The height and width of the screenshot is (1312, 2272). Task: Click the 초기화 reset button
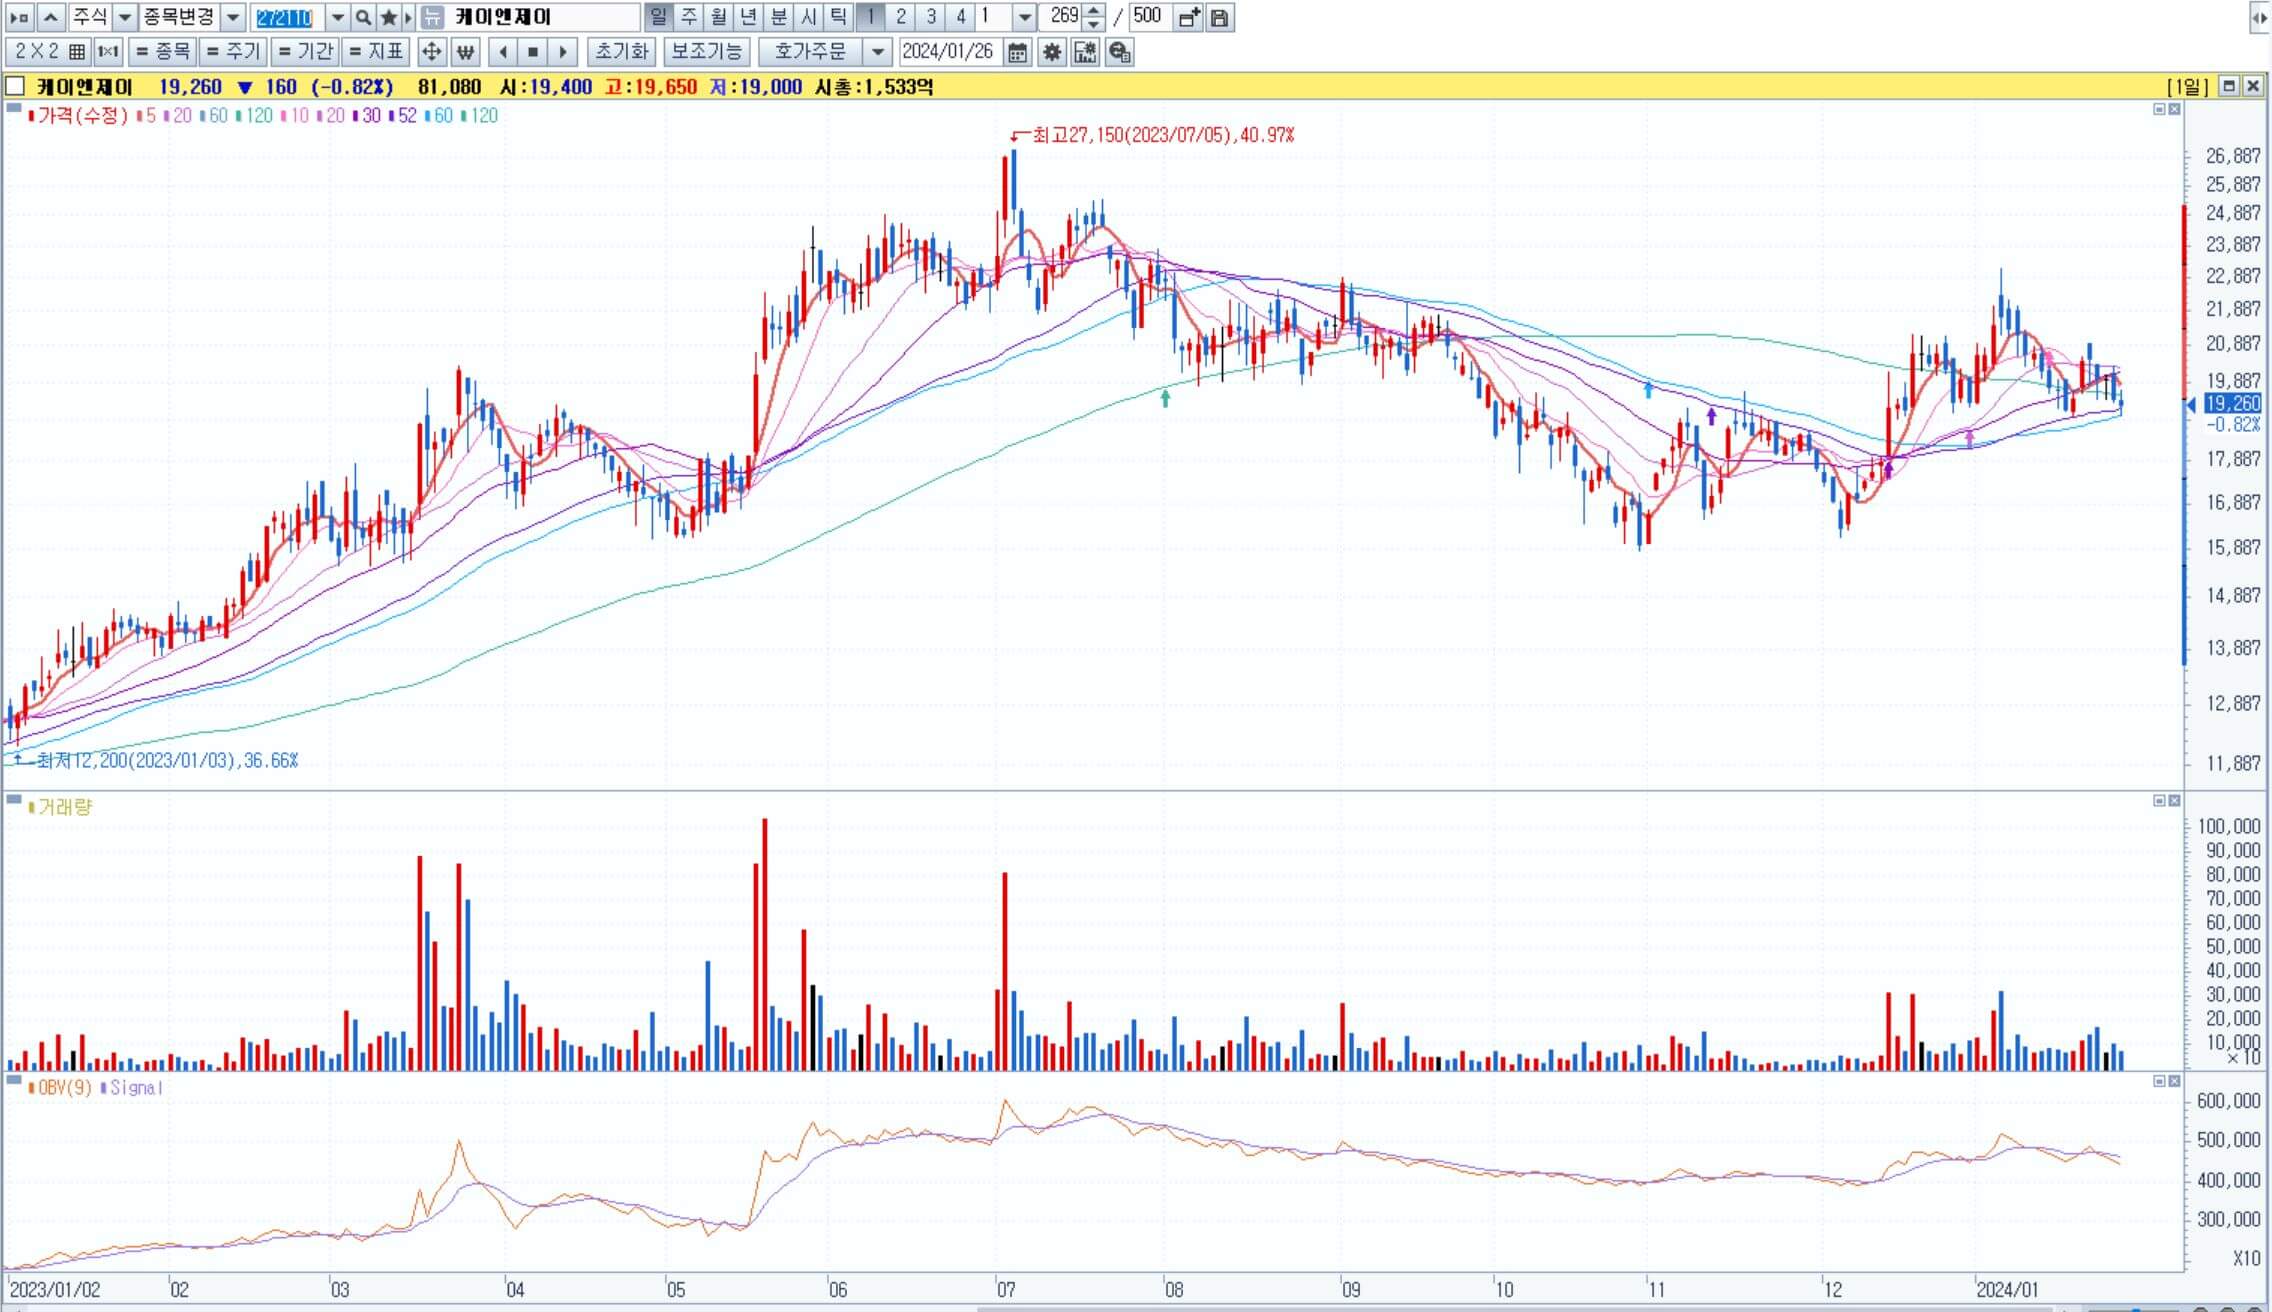coord(622,52)
